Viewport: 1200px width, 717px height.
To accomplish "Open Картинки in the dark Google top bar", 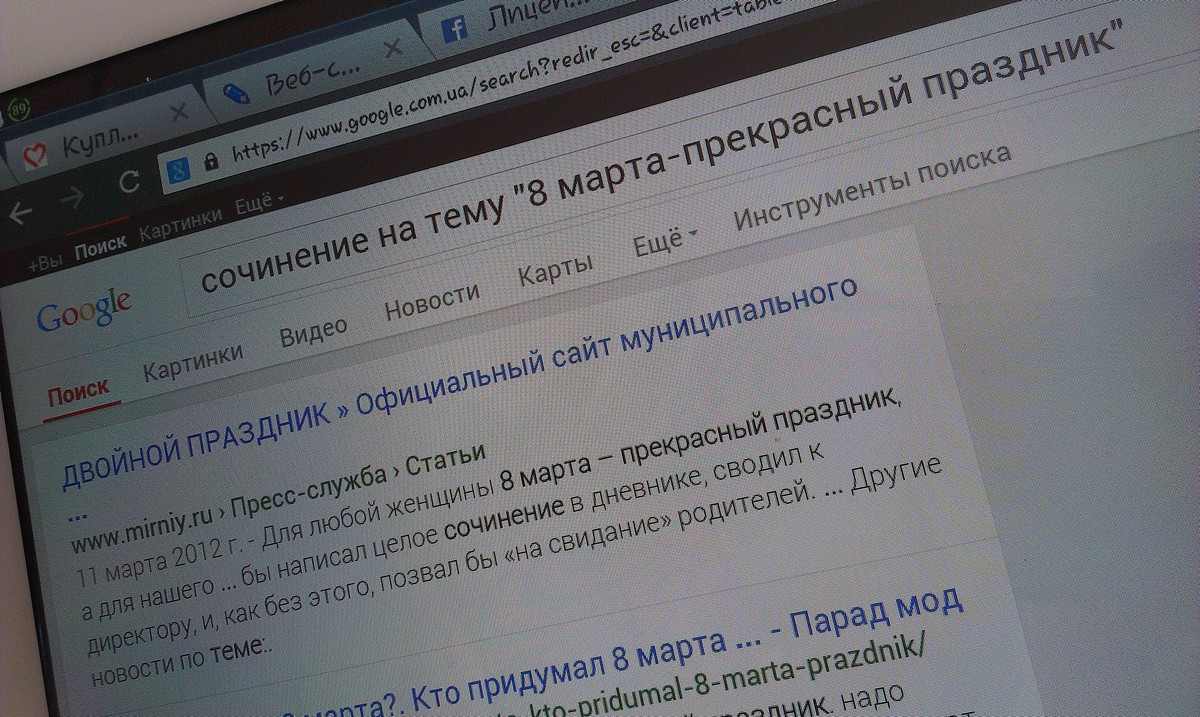I will pyautogui.click(x=181, y=224).
